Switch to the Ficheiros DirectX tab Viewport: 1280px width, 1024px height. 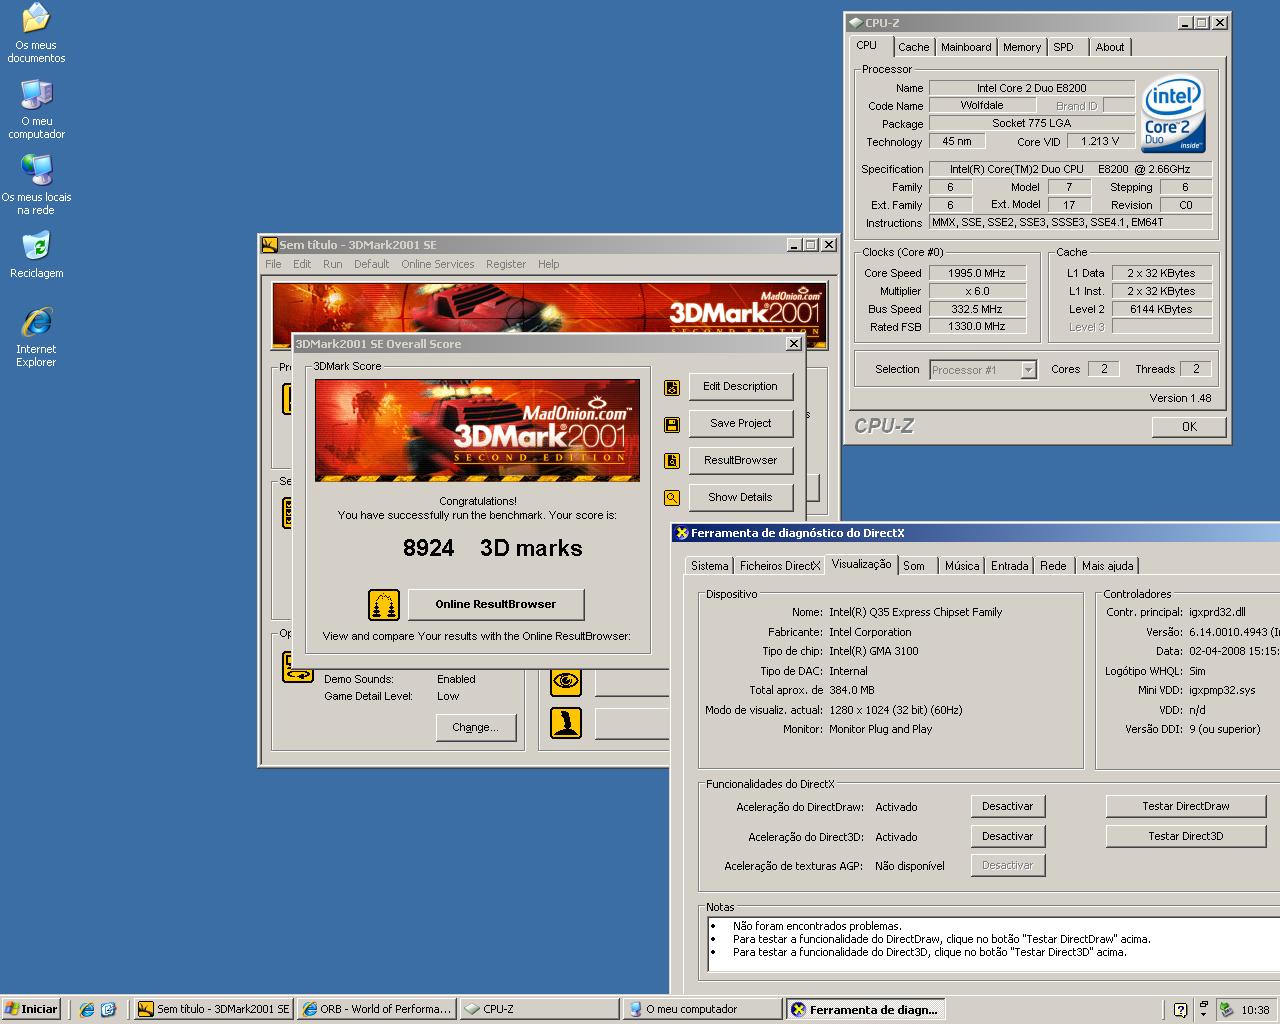(x=780, y=566)
